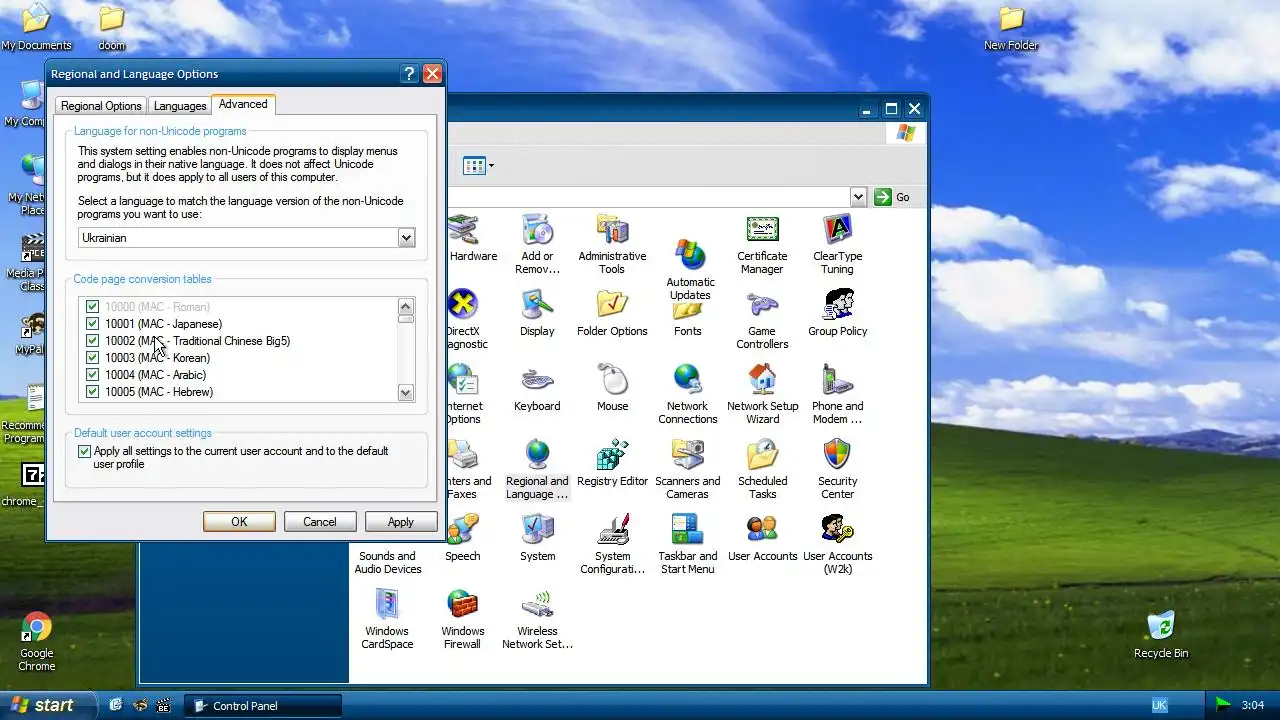1280x720 pixels.
Task: Open Windows Firewall icon
Action: click(462, 619)
